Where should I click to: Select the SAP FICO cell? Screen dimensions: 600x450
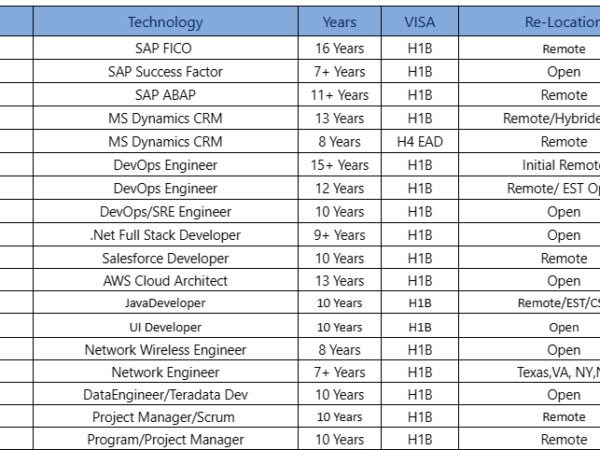point(165,48)
